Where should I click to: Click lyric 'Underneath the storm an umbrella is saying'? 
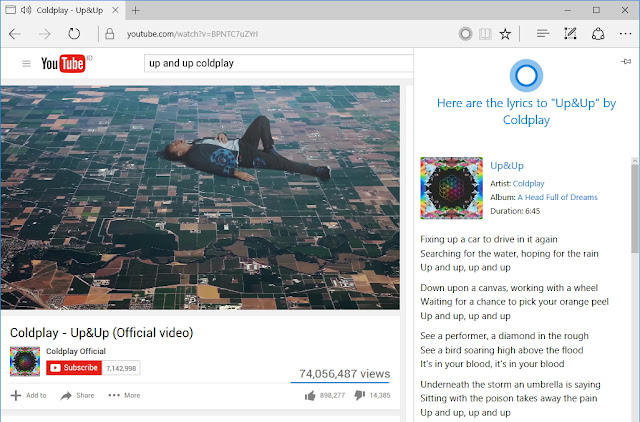[510, 384]
